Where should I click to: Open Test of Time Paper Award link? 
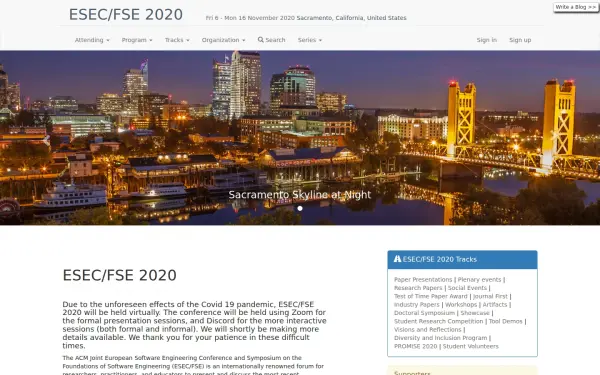430,296
